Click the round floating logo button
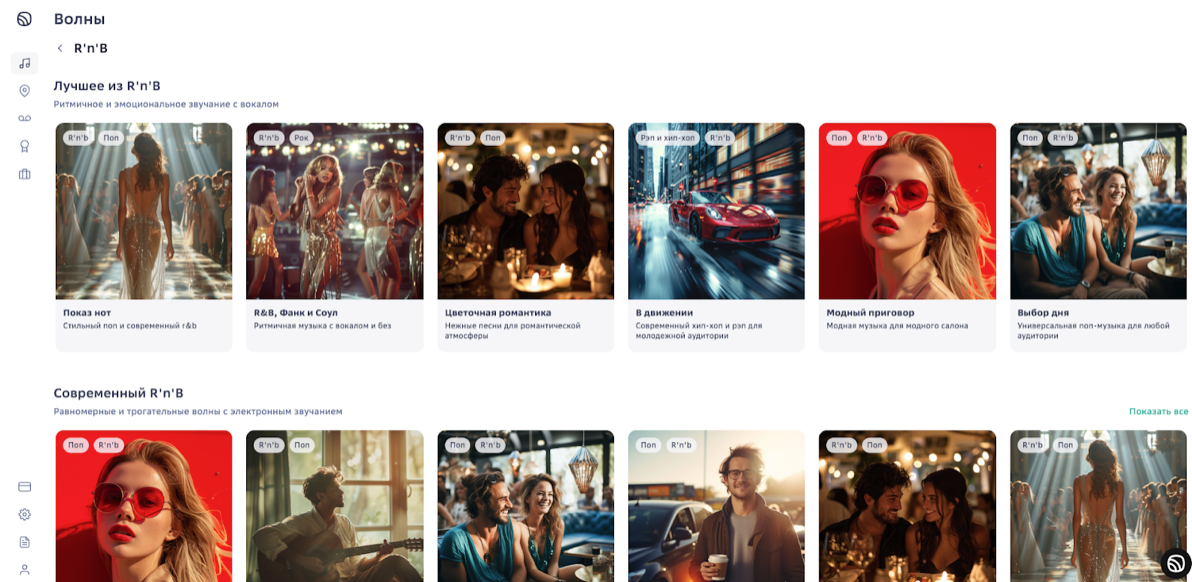 tap(1176, 564)
